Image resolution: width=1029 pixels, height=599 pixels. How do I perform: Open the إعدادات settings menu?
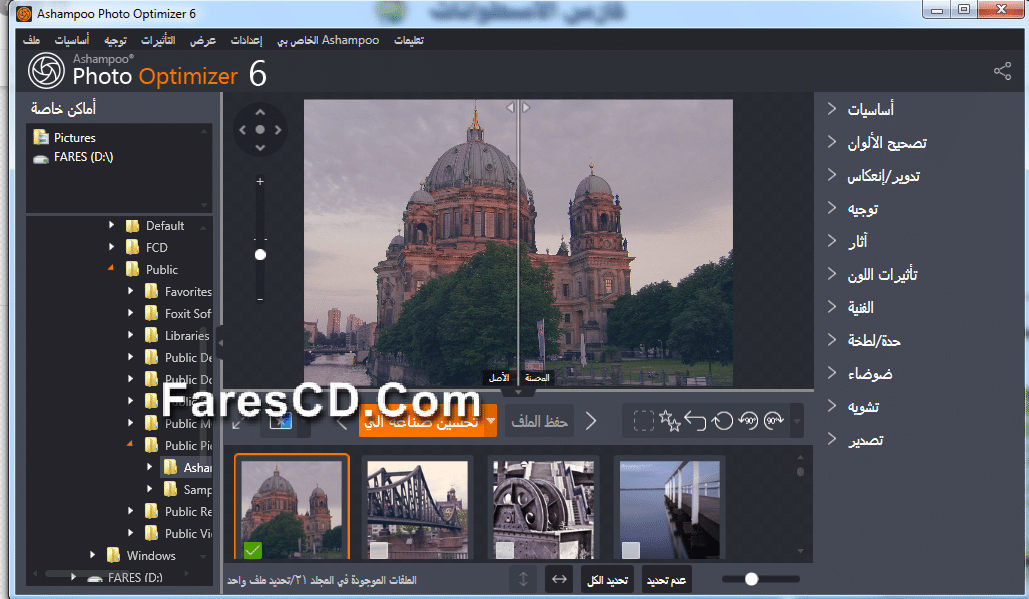coord(246,40)
